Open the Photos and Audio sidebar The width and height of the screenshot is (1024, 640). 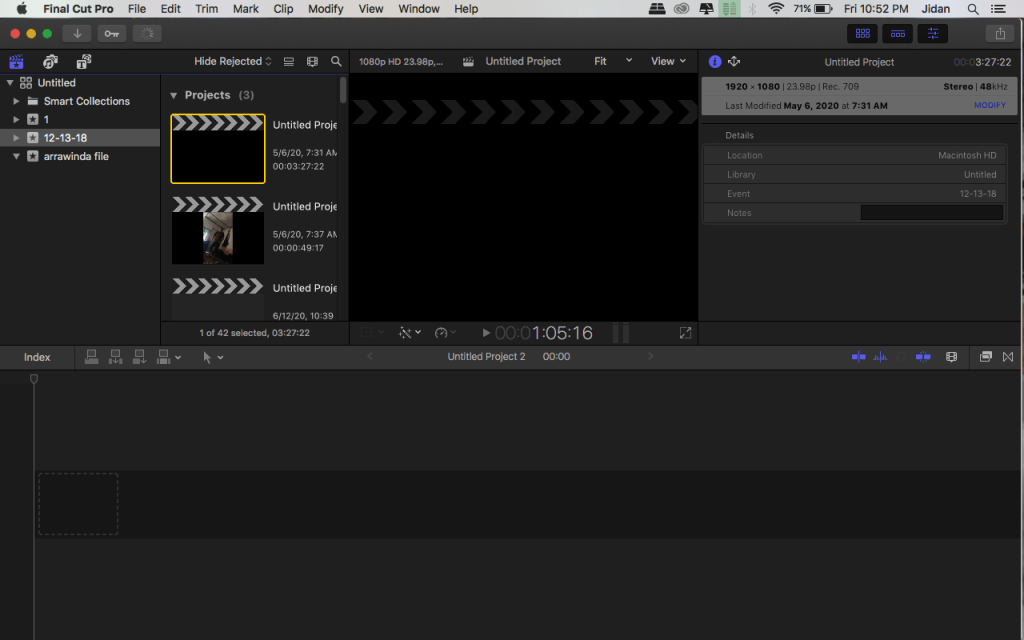[50, 61]
